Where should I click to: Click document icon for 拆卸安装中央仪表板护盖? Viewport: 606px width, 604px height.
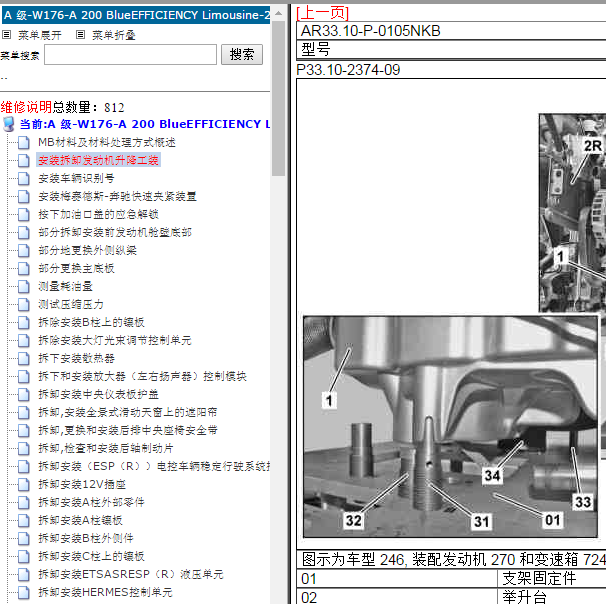tap(24, 395)
